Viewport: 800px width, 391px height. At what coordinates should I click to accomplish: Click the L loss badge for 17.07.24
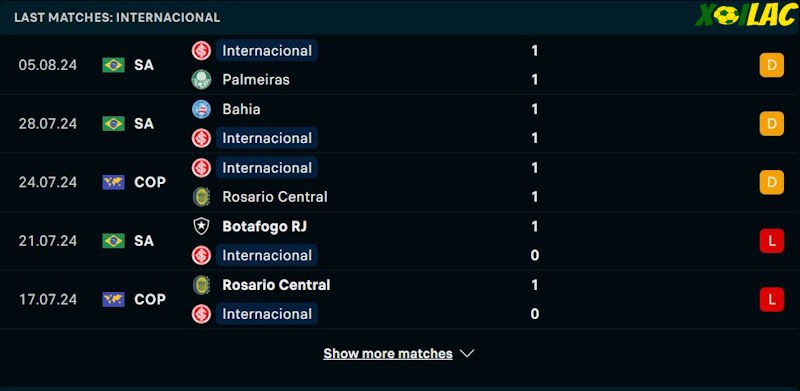771,299
